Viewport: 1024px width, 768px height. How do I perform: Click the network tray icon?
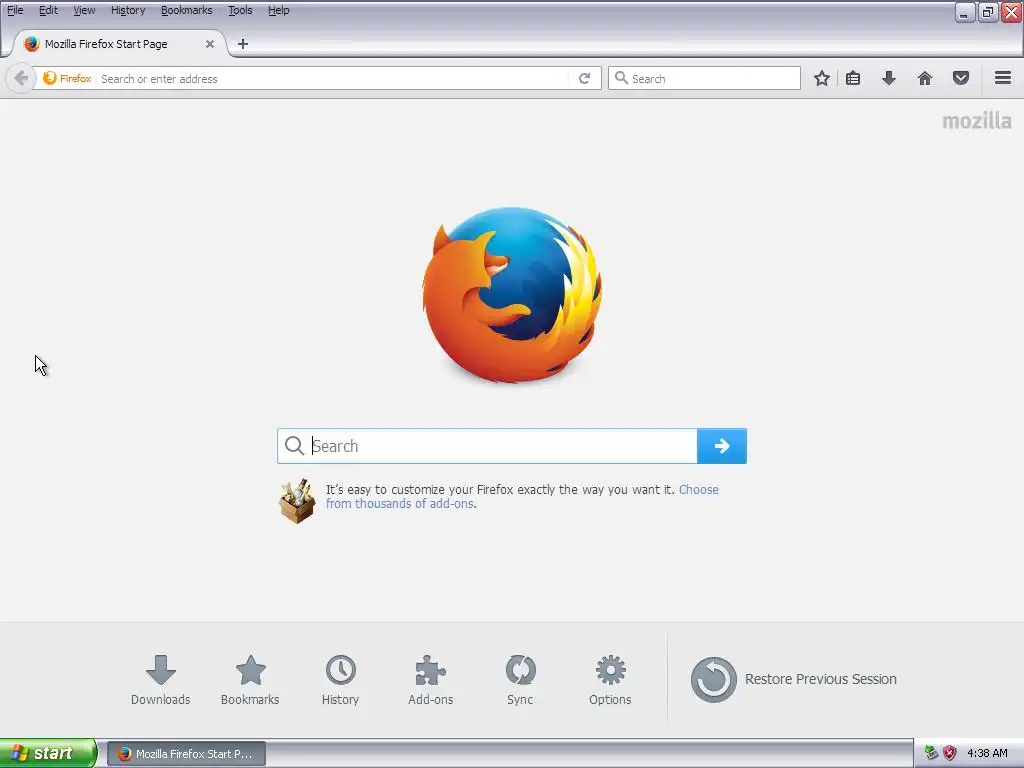pos(931,753)
